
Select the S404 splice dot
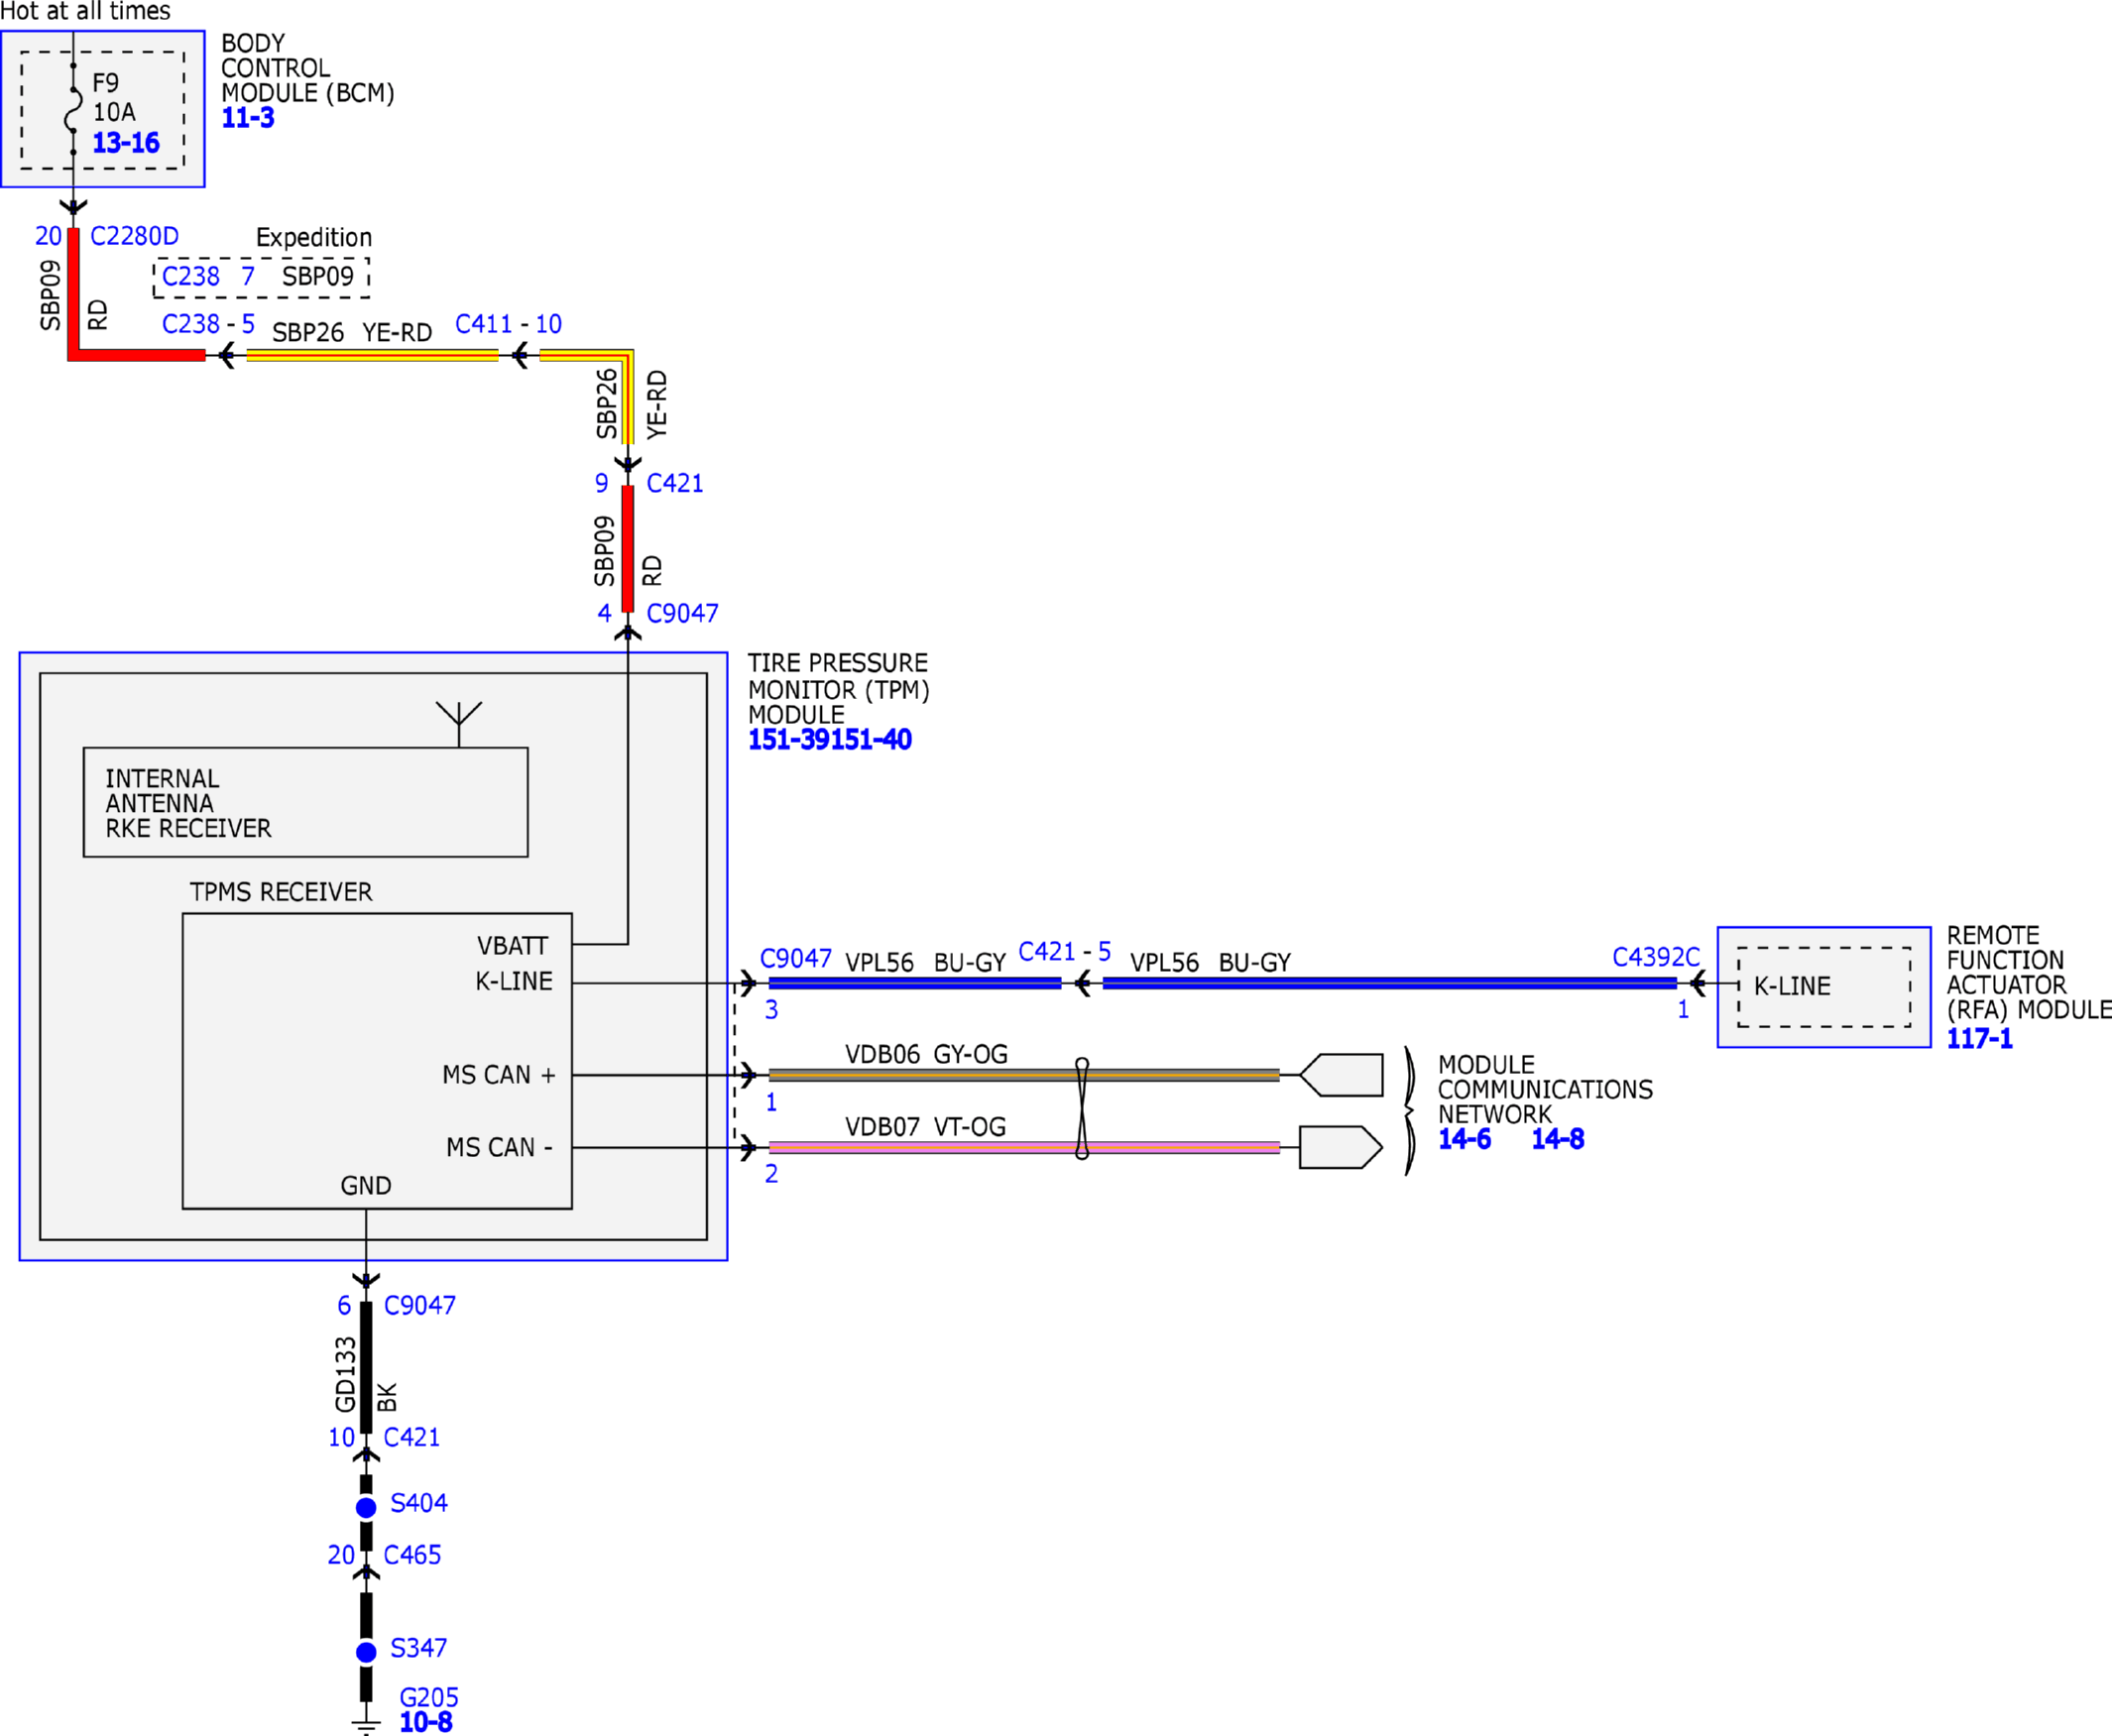(366, 1507)
